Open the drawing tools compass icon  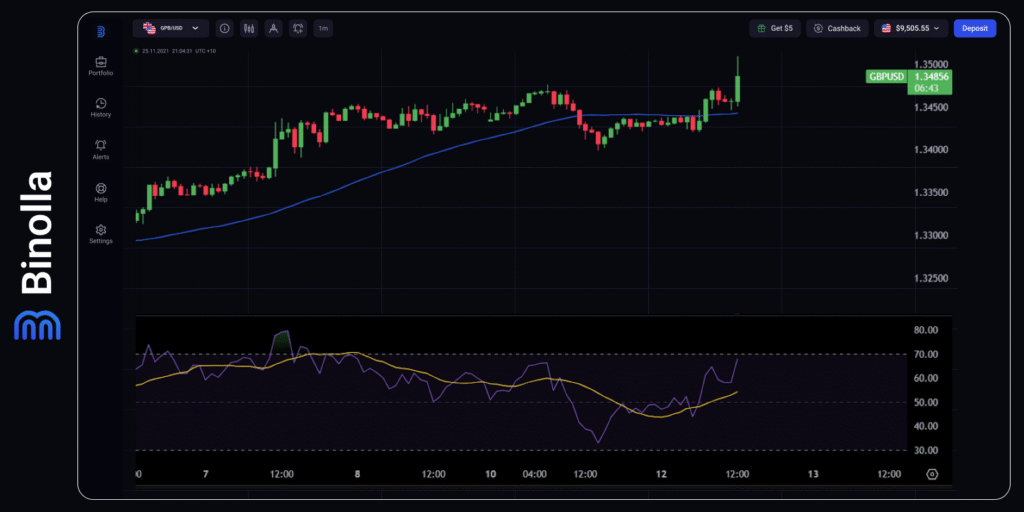(x=273, y=29)
